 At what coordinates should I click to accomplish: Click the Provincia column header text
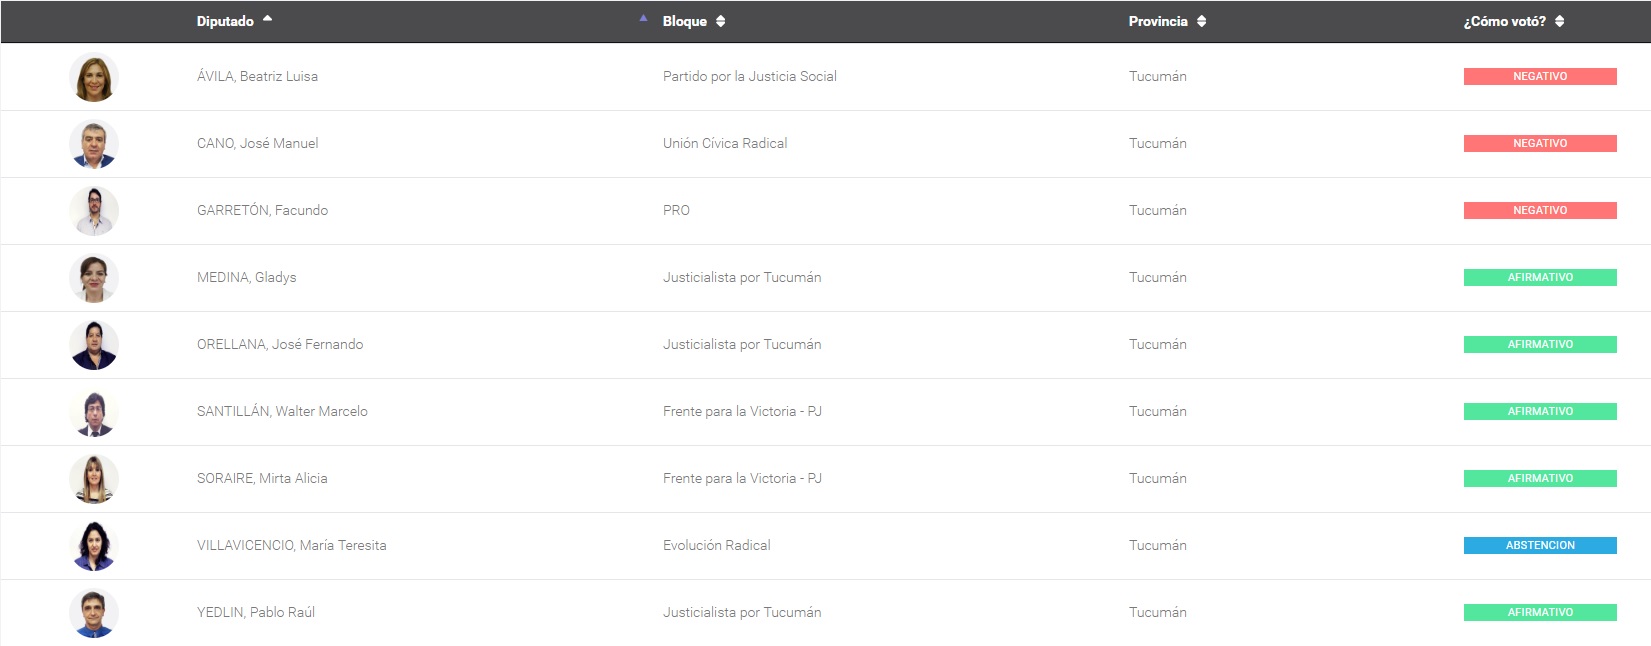pos(1158,21)
